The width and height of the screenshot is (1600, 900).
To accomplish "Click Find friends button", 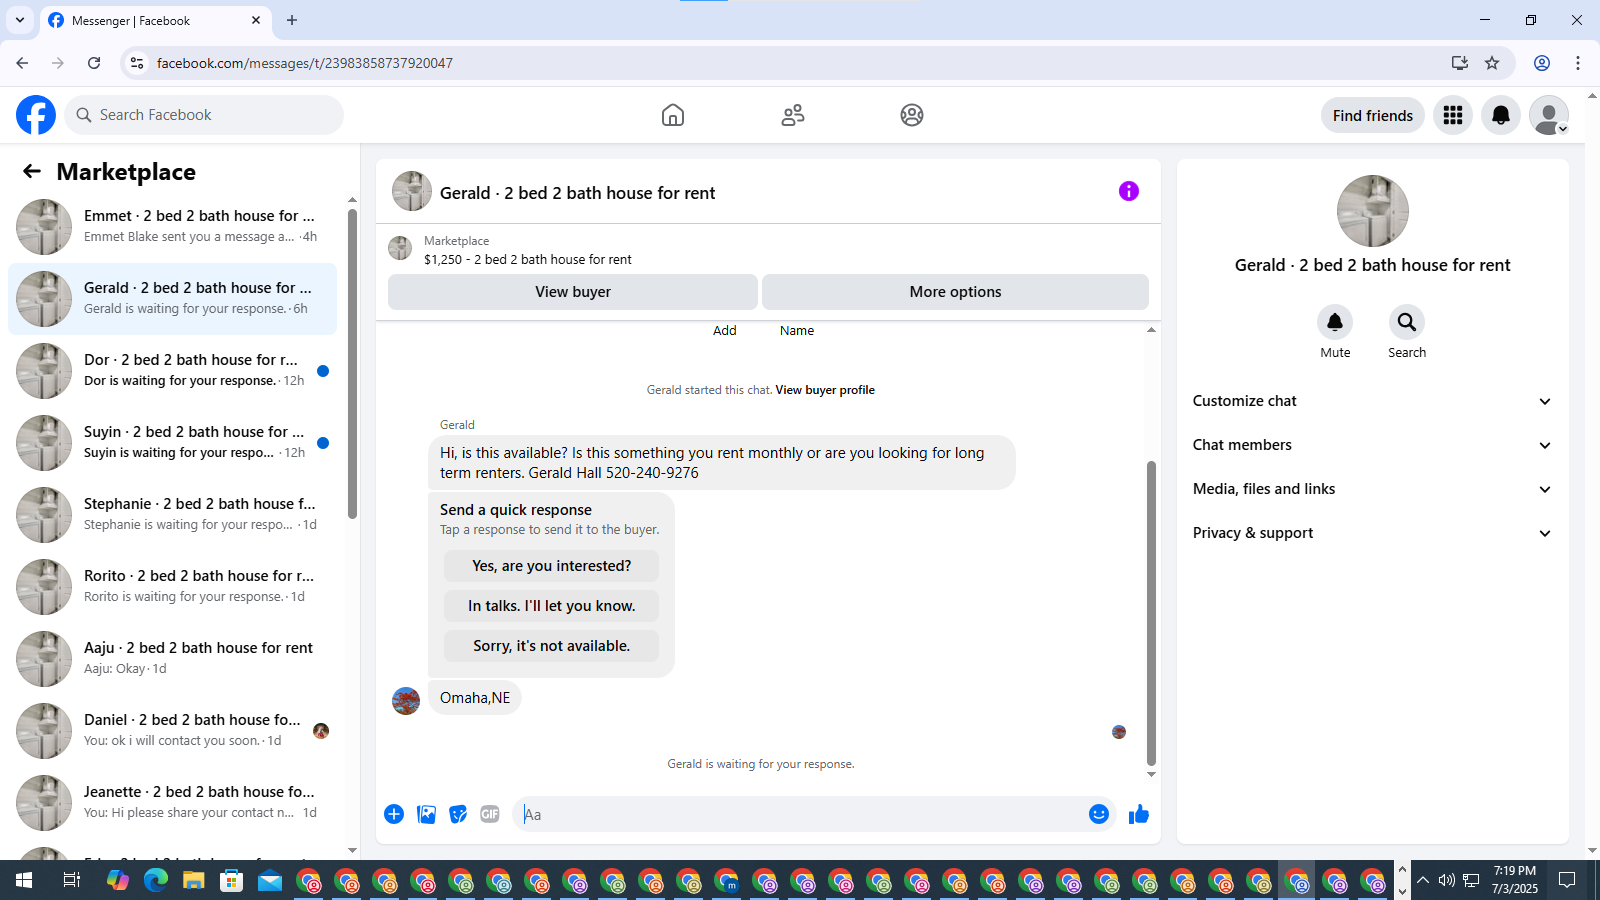I will (1373, 115).
